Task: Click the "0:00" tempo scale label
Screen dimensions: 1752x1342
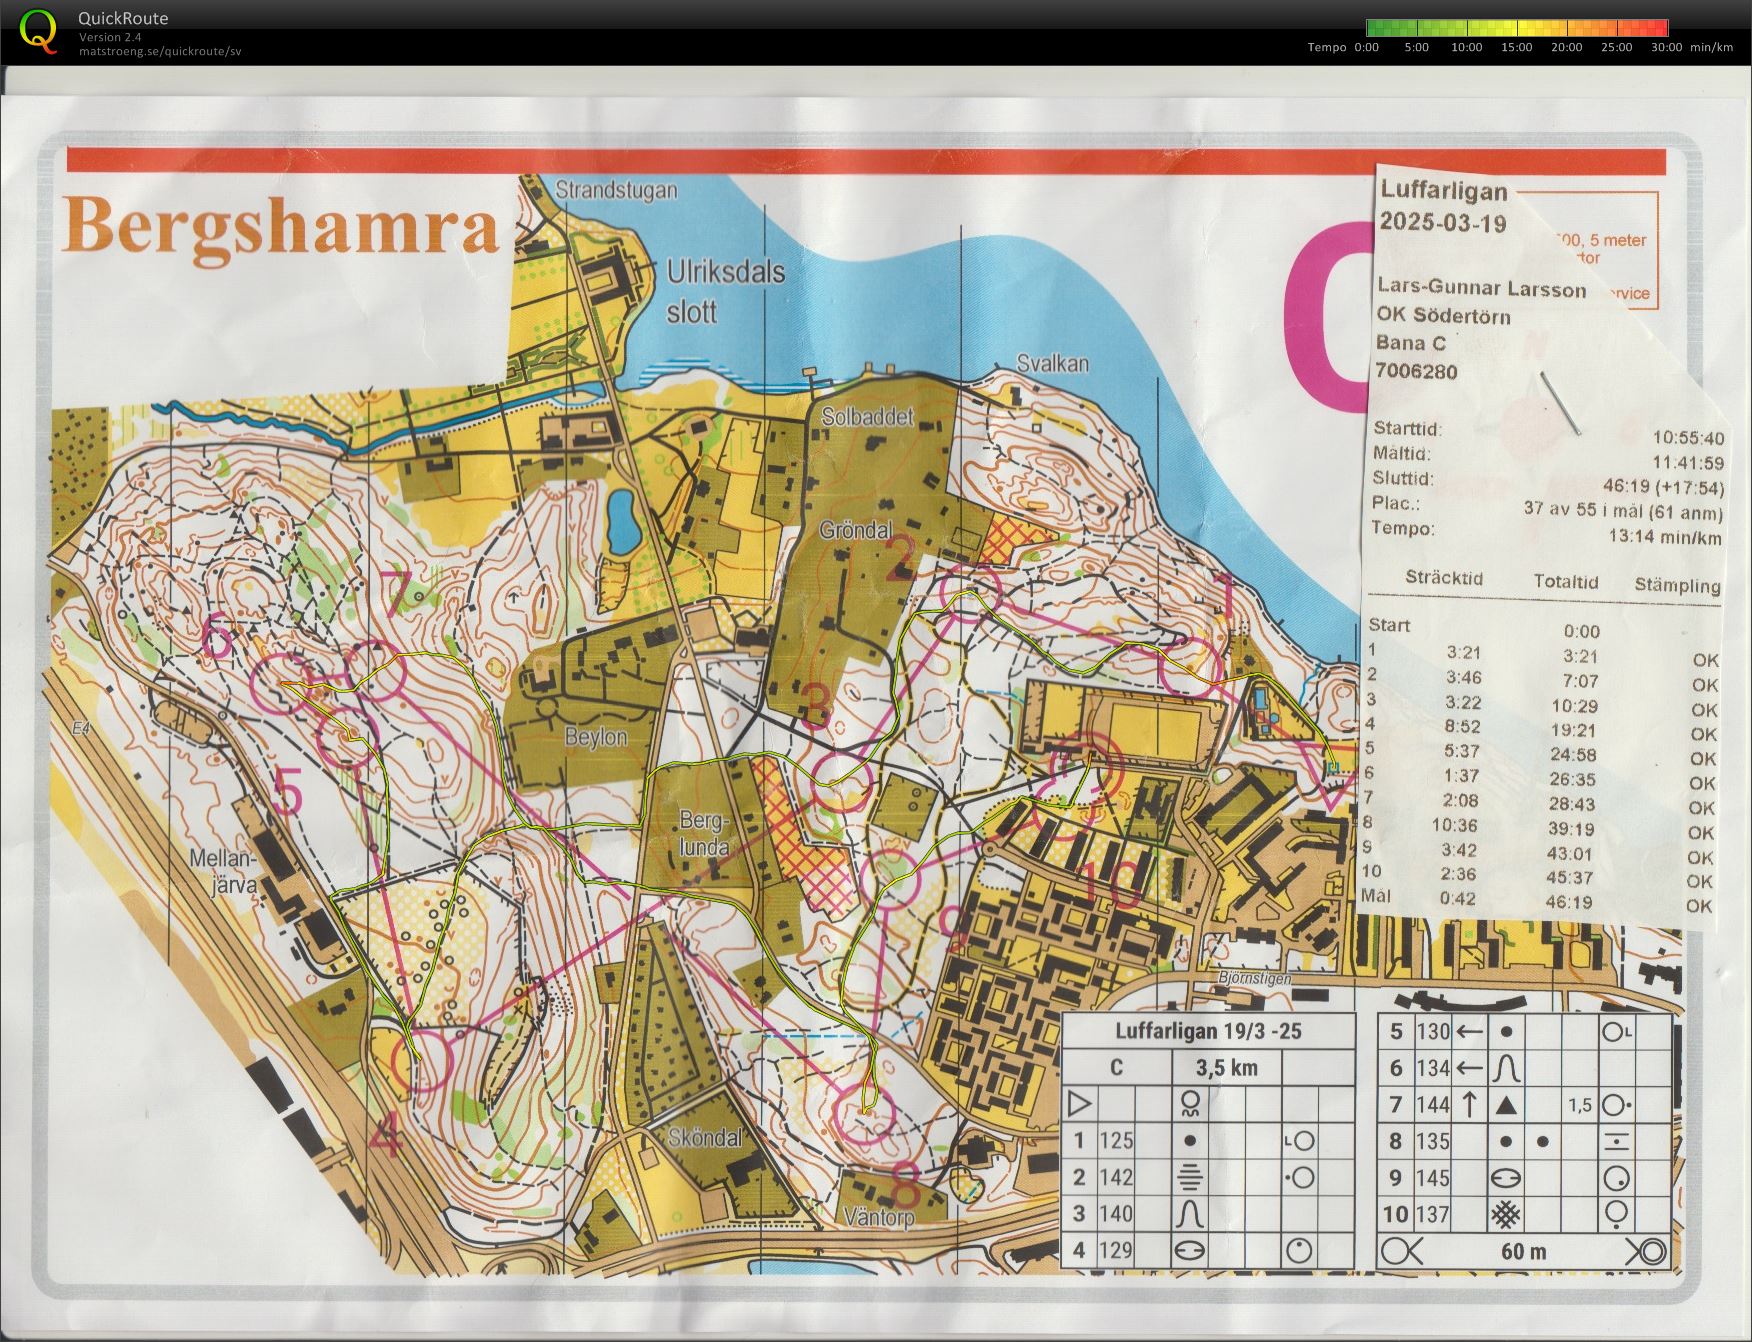Action: (x=1366, y=48)
